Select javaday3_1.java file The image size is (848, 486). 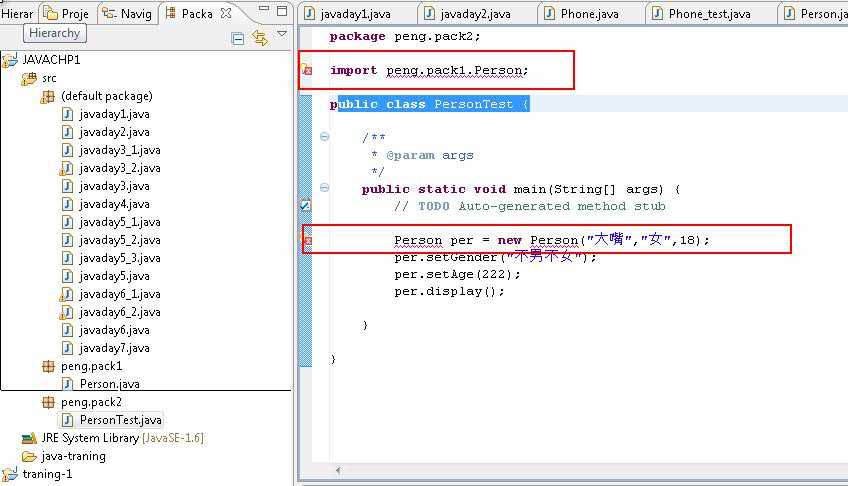pos(120,150)
